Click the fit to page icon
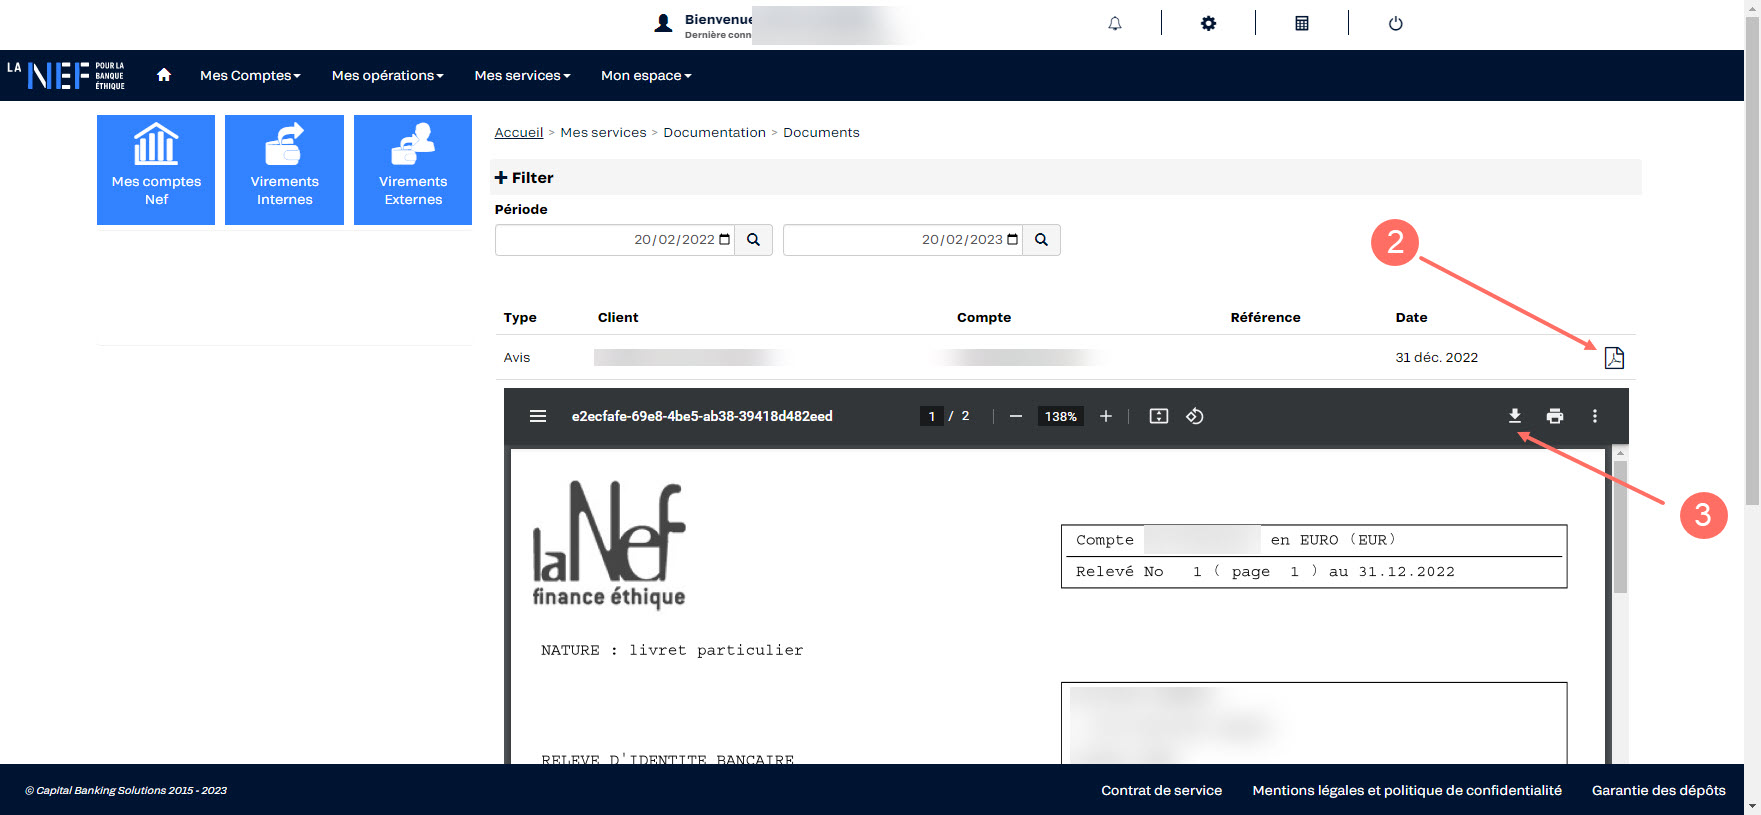 [x=1159, y=416]
